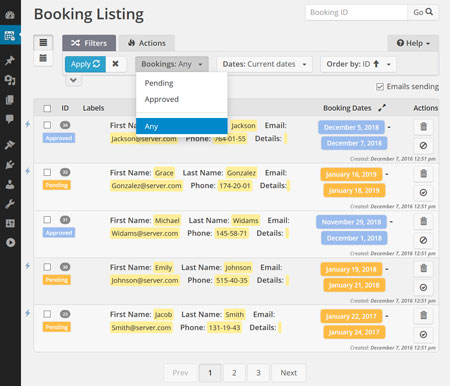Open the Dates: Current dates dropdown

[265, 64]
